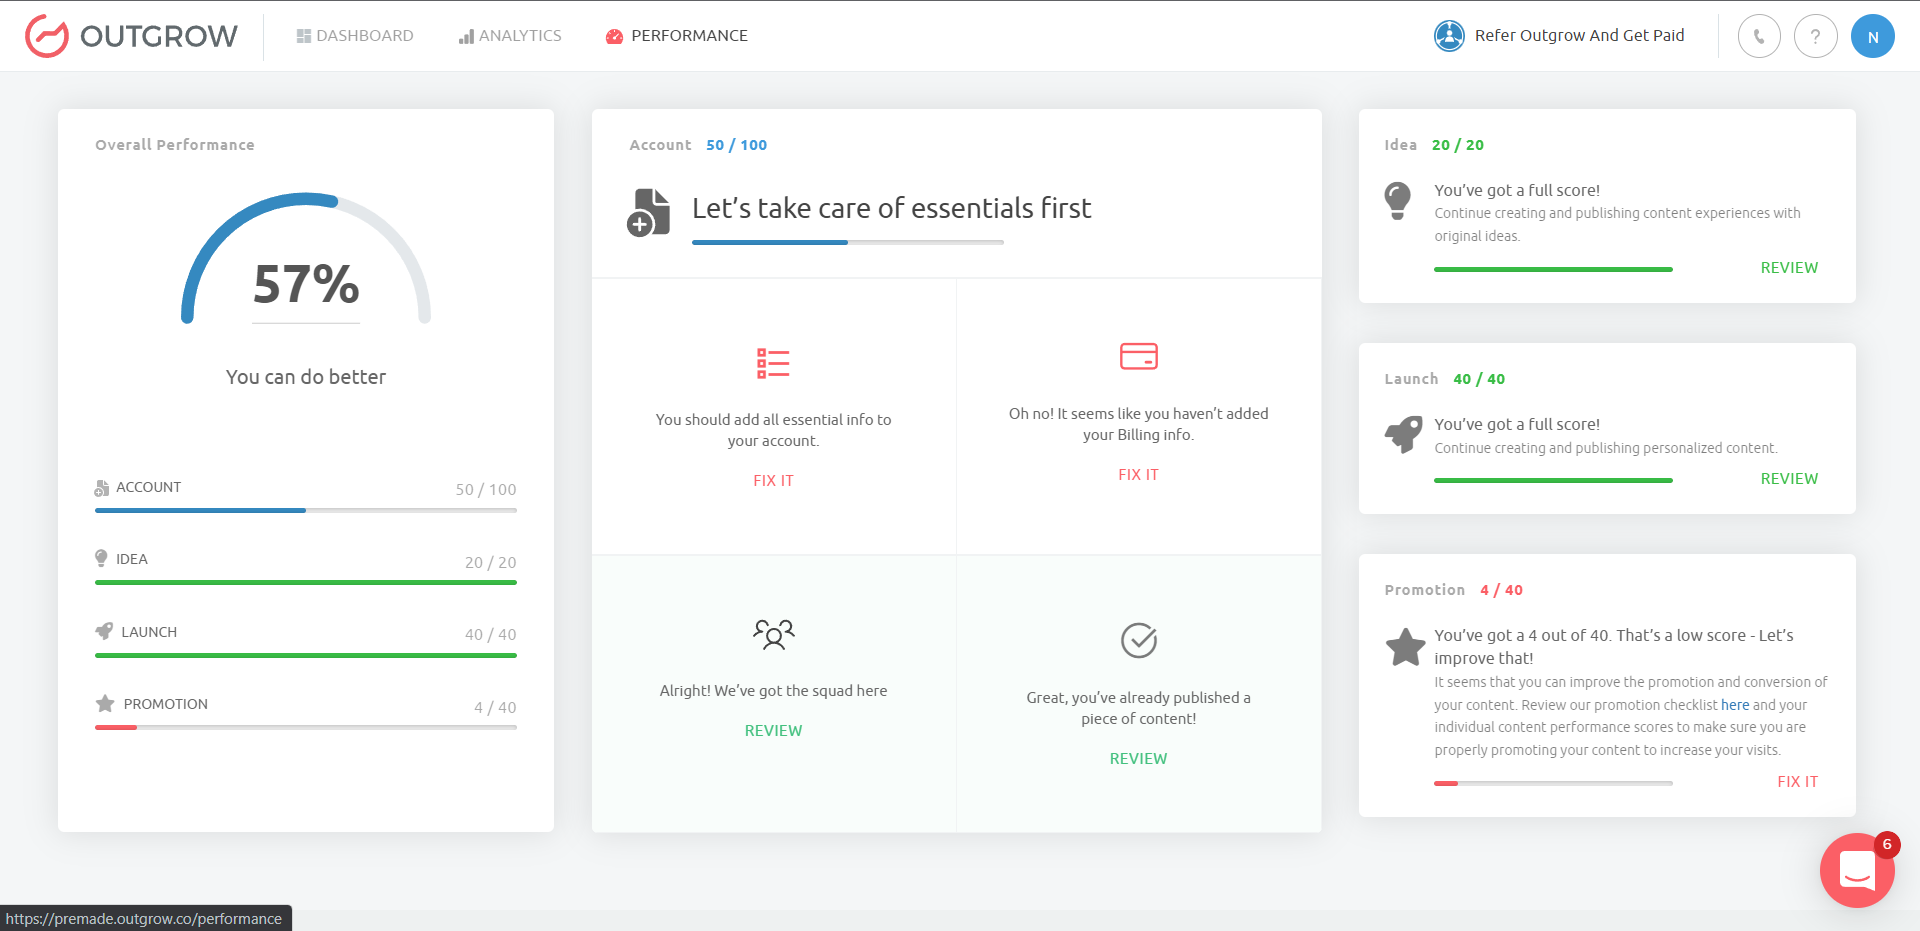Click the Launch card rocket icon
1920x931 pixels.
coord(1403,434)
